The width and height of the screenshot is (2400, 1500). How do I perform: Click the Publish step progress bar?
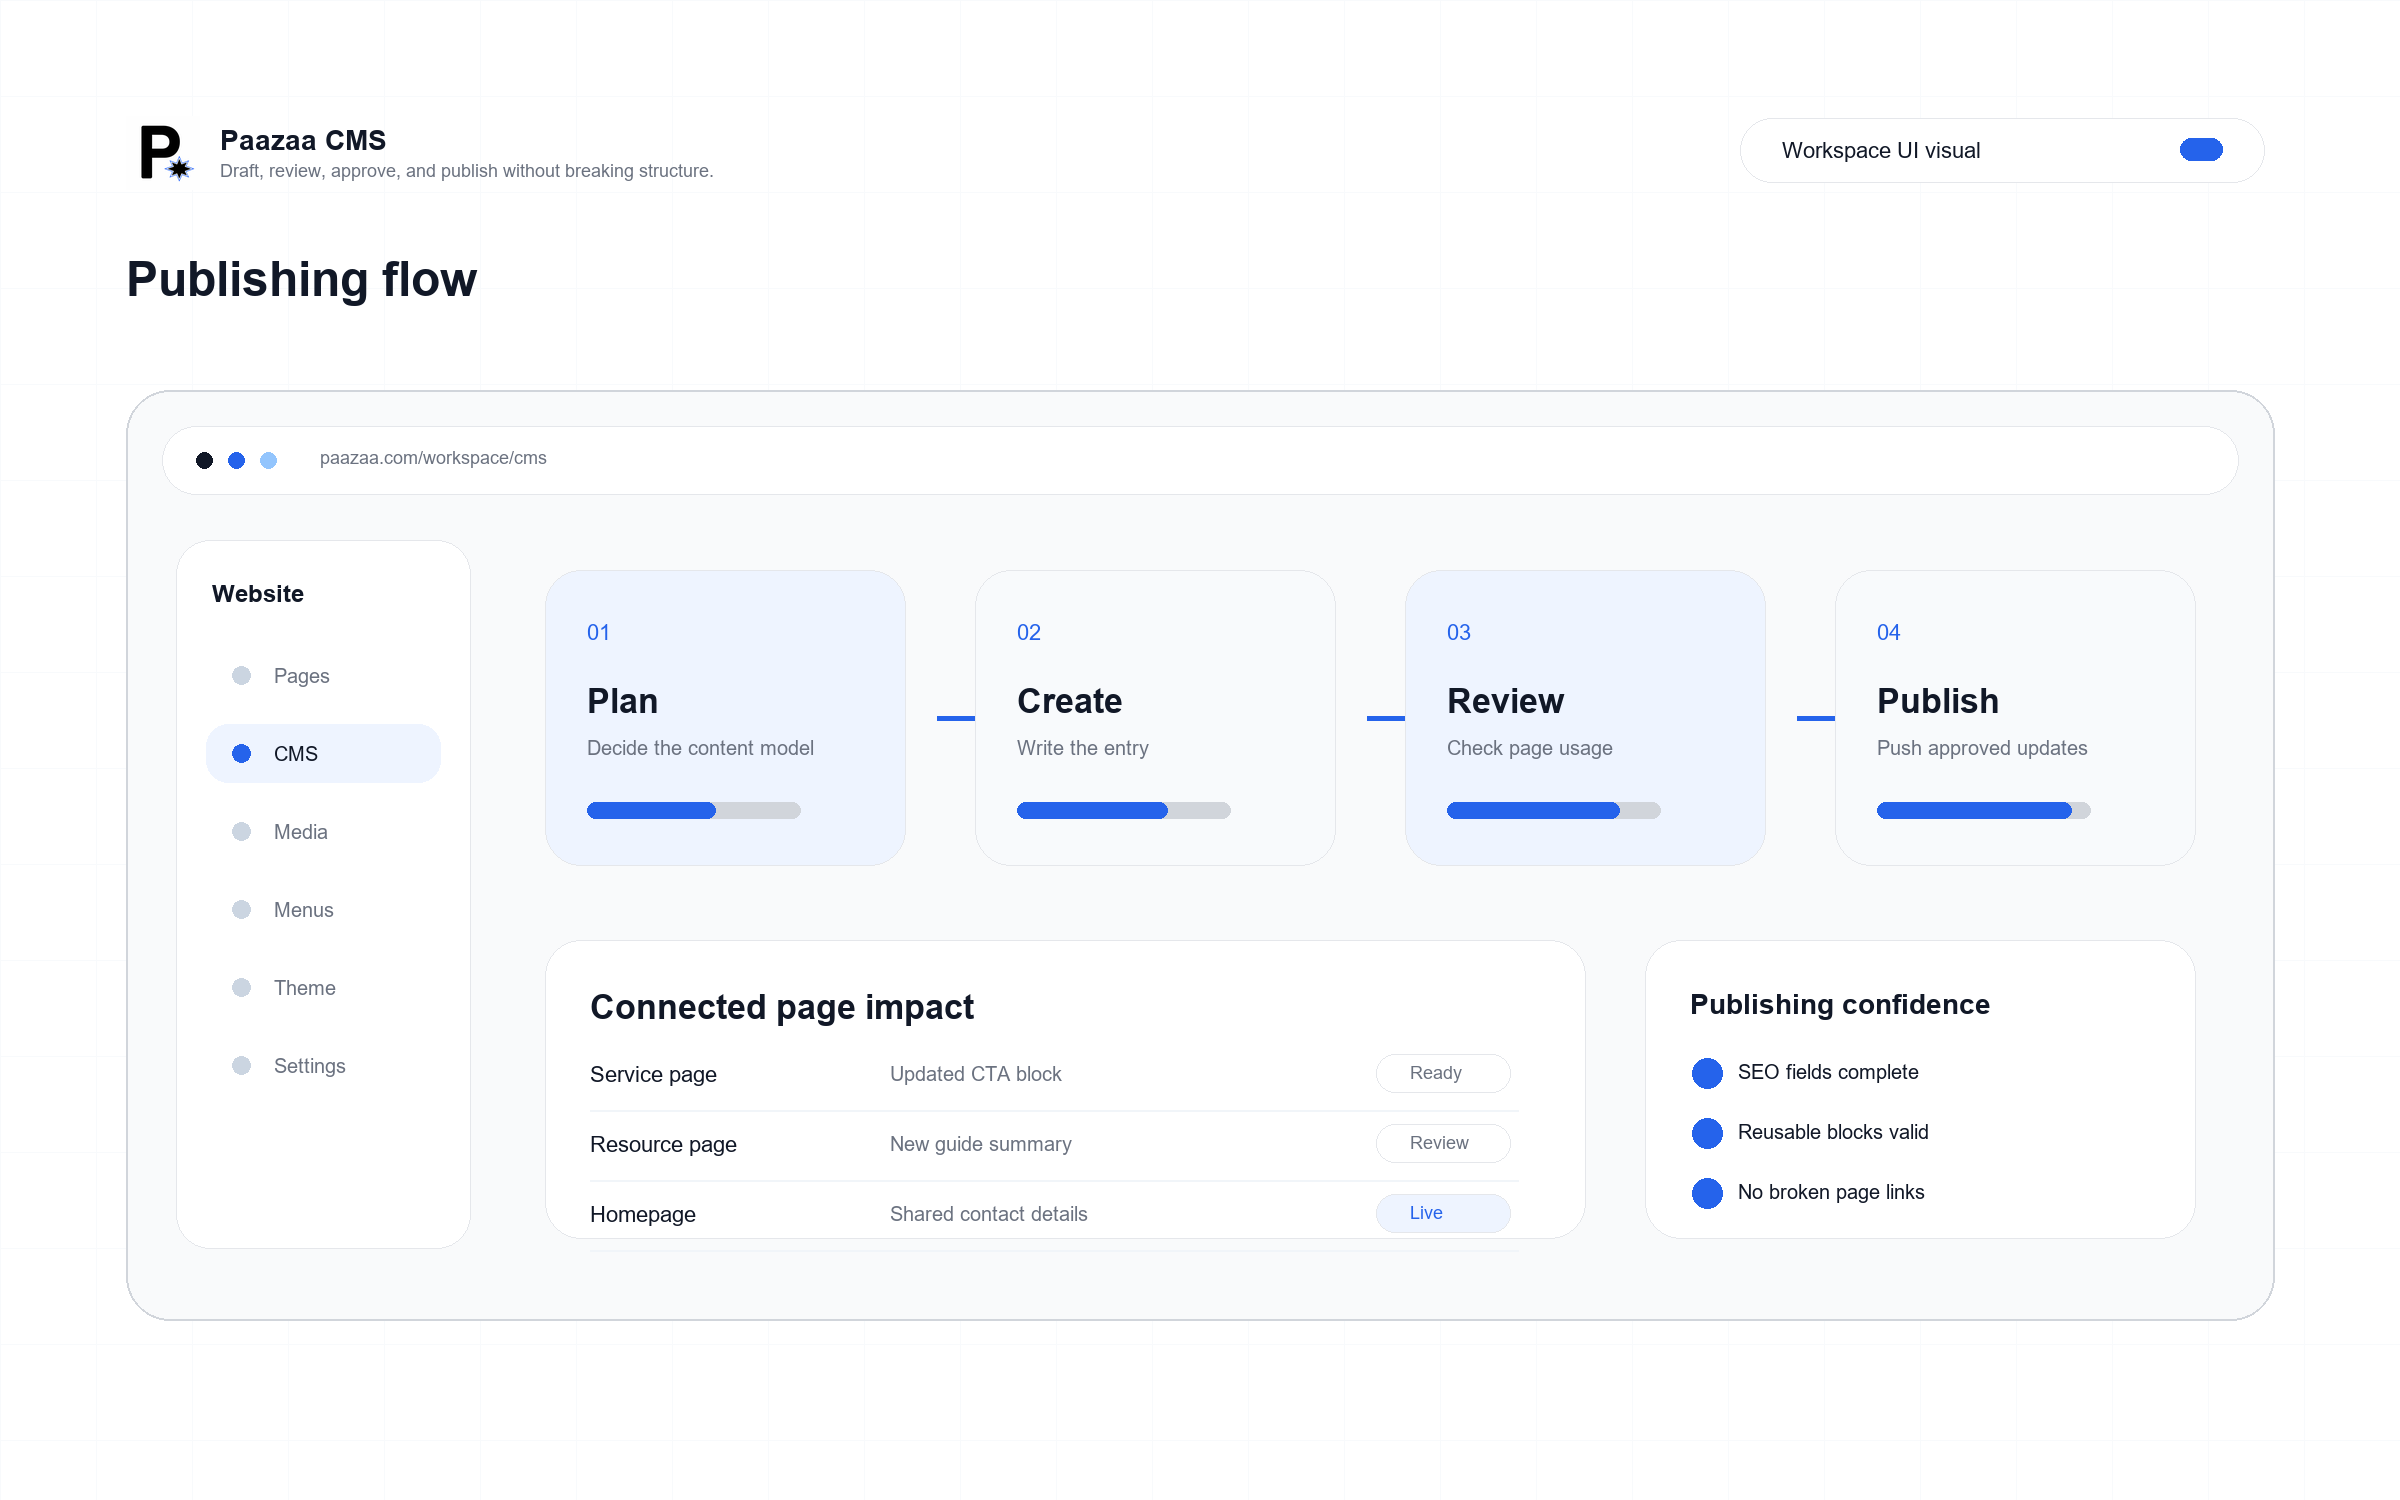1984,811
